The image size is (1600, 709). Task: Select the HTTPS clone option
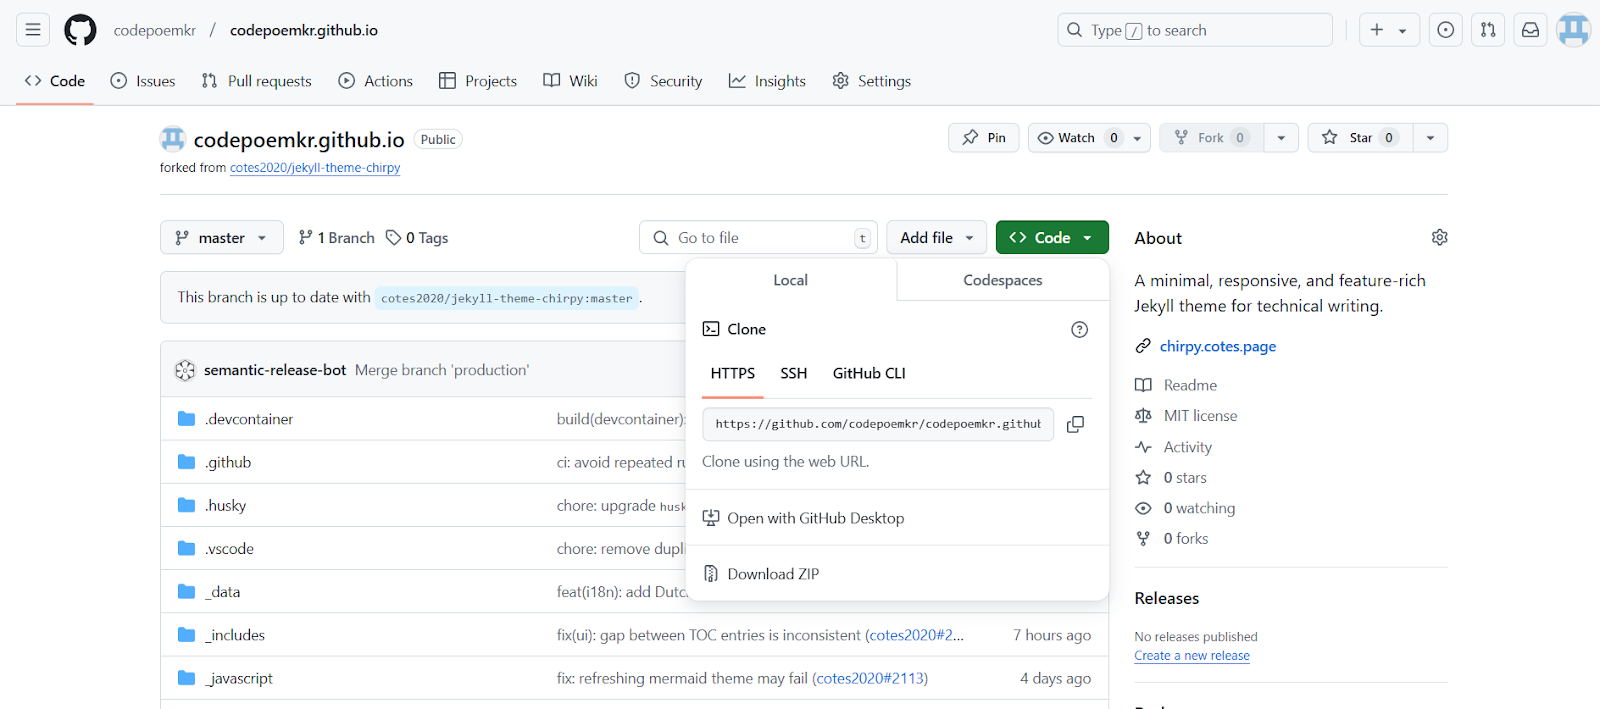pos(733,373)
